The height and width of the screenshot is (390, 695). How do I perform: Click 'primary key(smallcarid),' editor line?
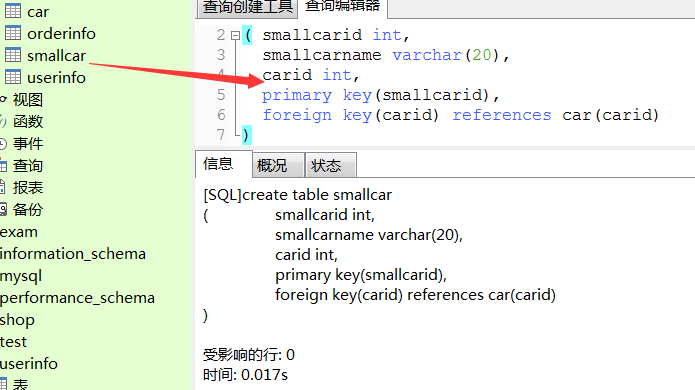[380, 95]
